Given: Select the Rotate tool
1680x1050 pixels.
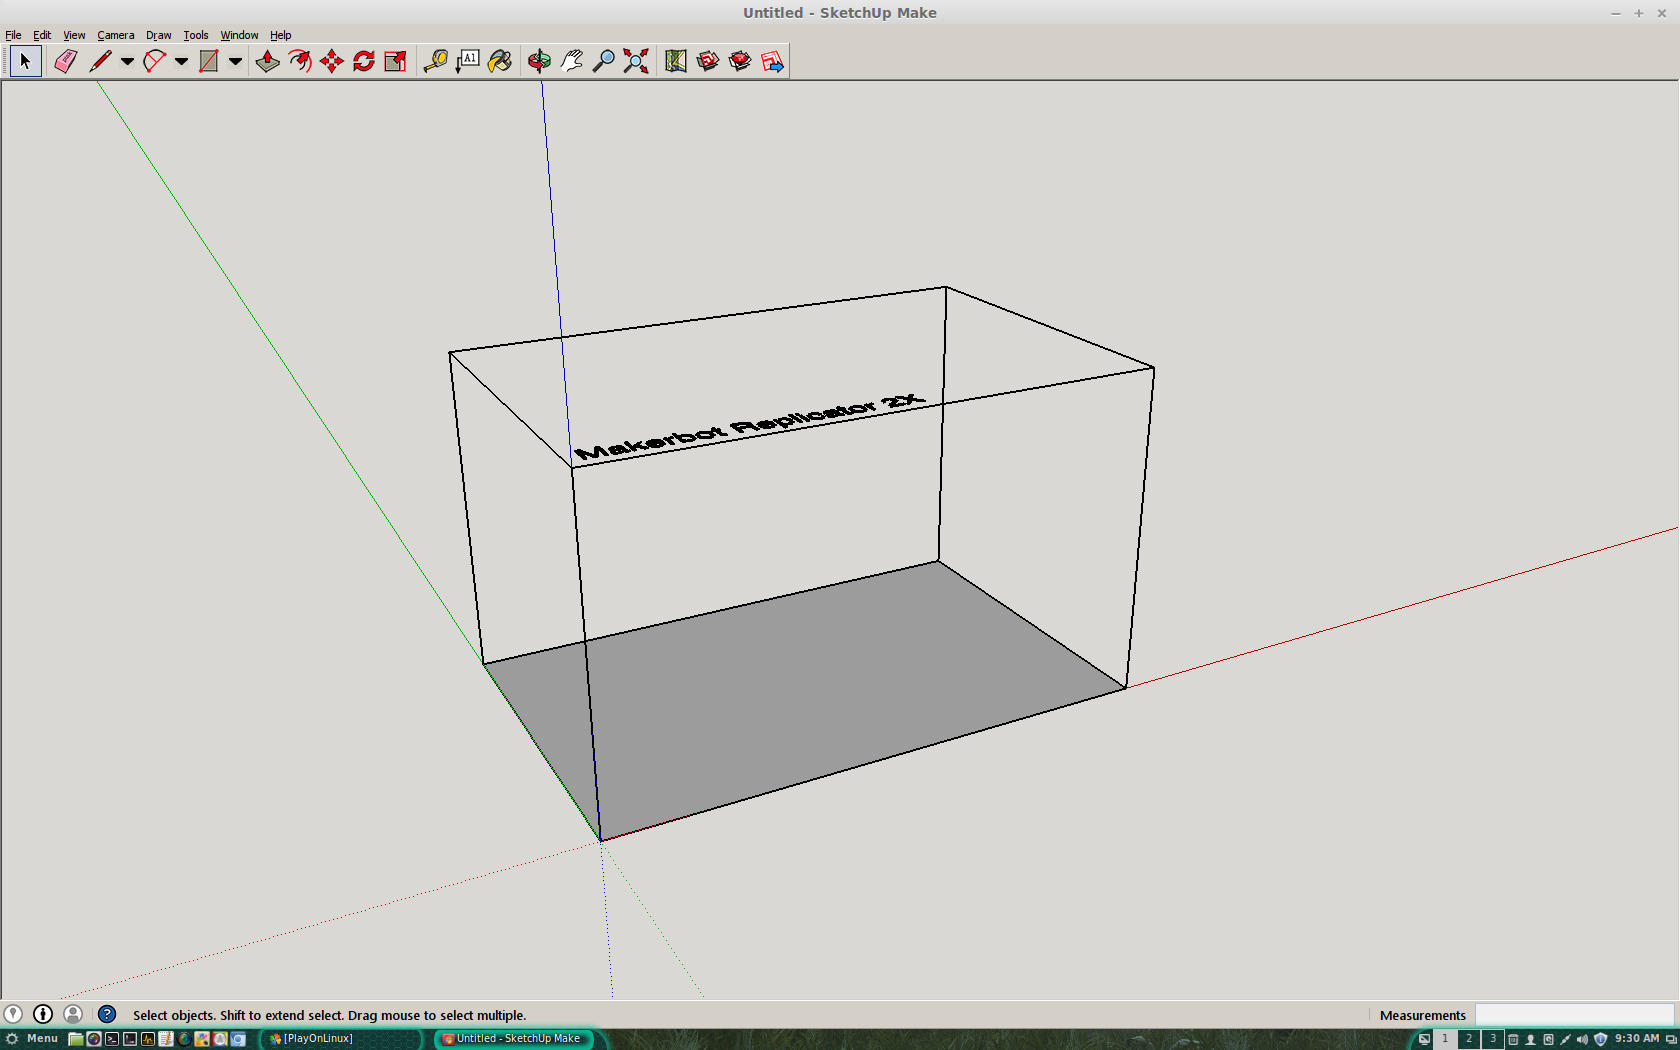Looking at the screenshot, I should (364, 62).
